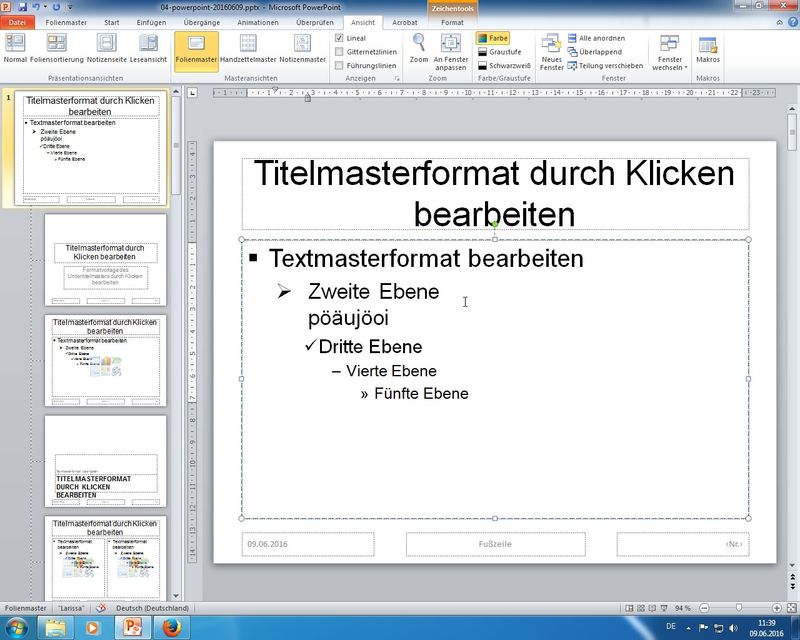Enable Führungslinien checkbox
Viewport: 800px width, 640px height.
tap(339, 66)
